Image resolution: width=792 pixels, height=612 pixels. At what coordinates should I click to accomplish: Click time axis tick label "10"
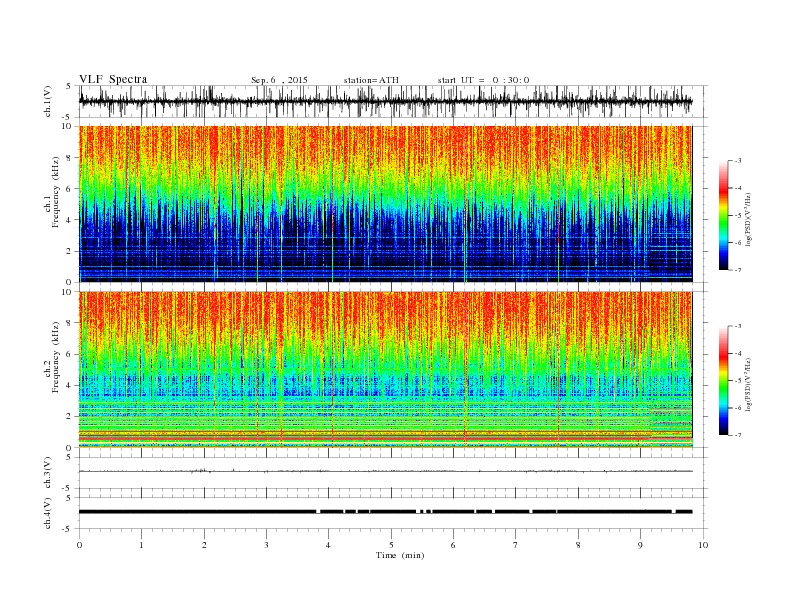click(703, 545)
